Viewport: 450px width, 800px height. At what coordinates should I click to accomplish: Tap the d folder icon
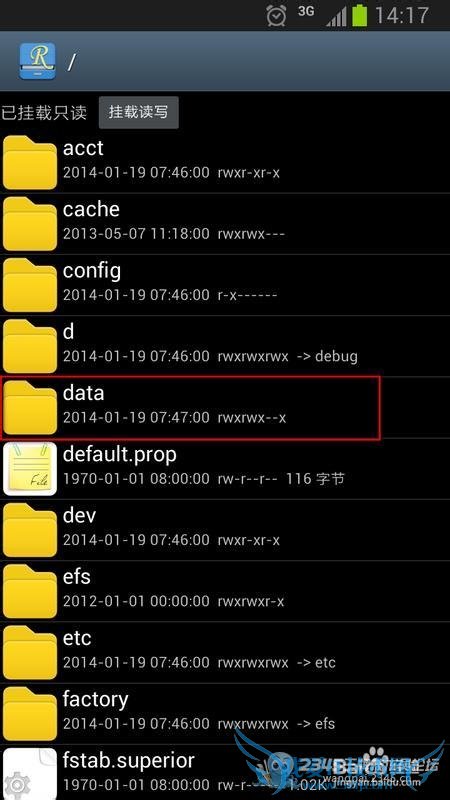[x=30, y=346]
